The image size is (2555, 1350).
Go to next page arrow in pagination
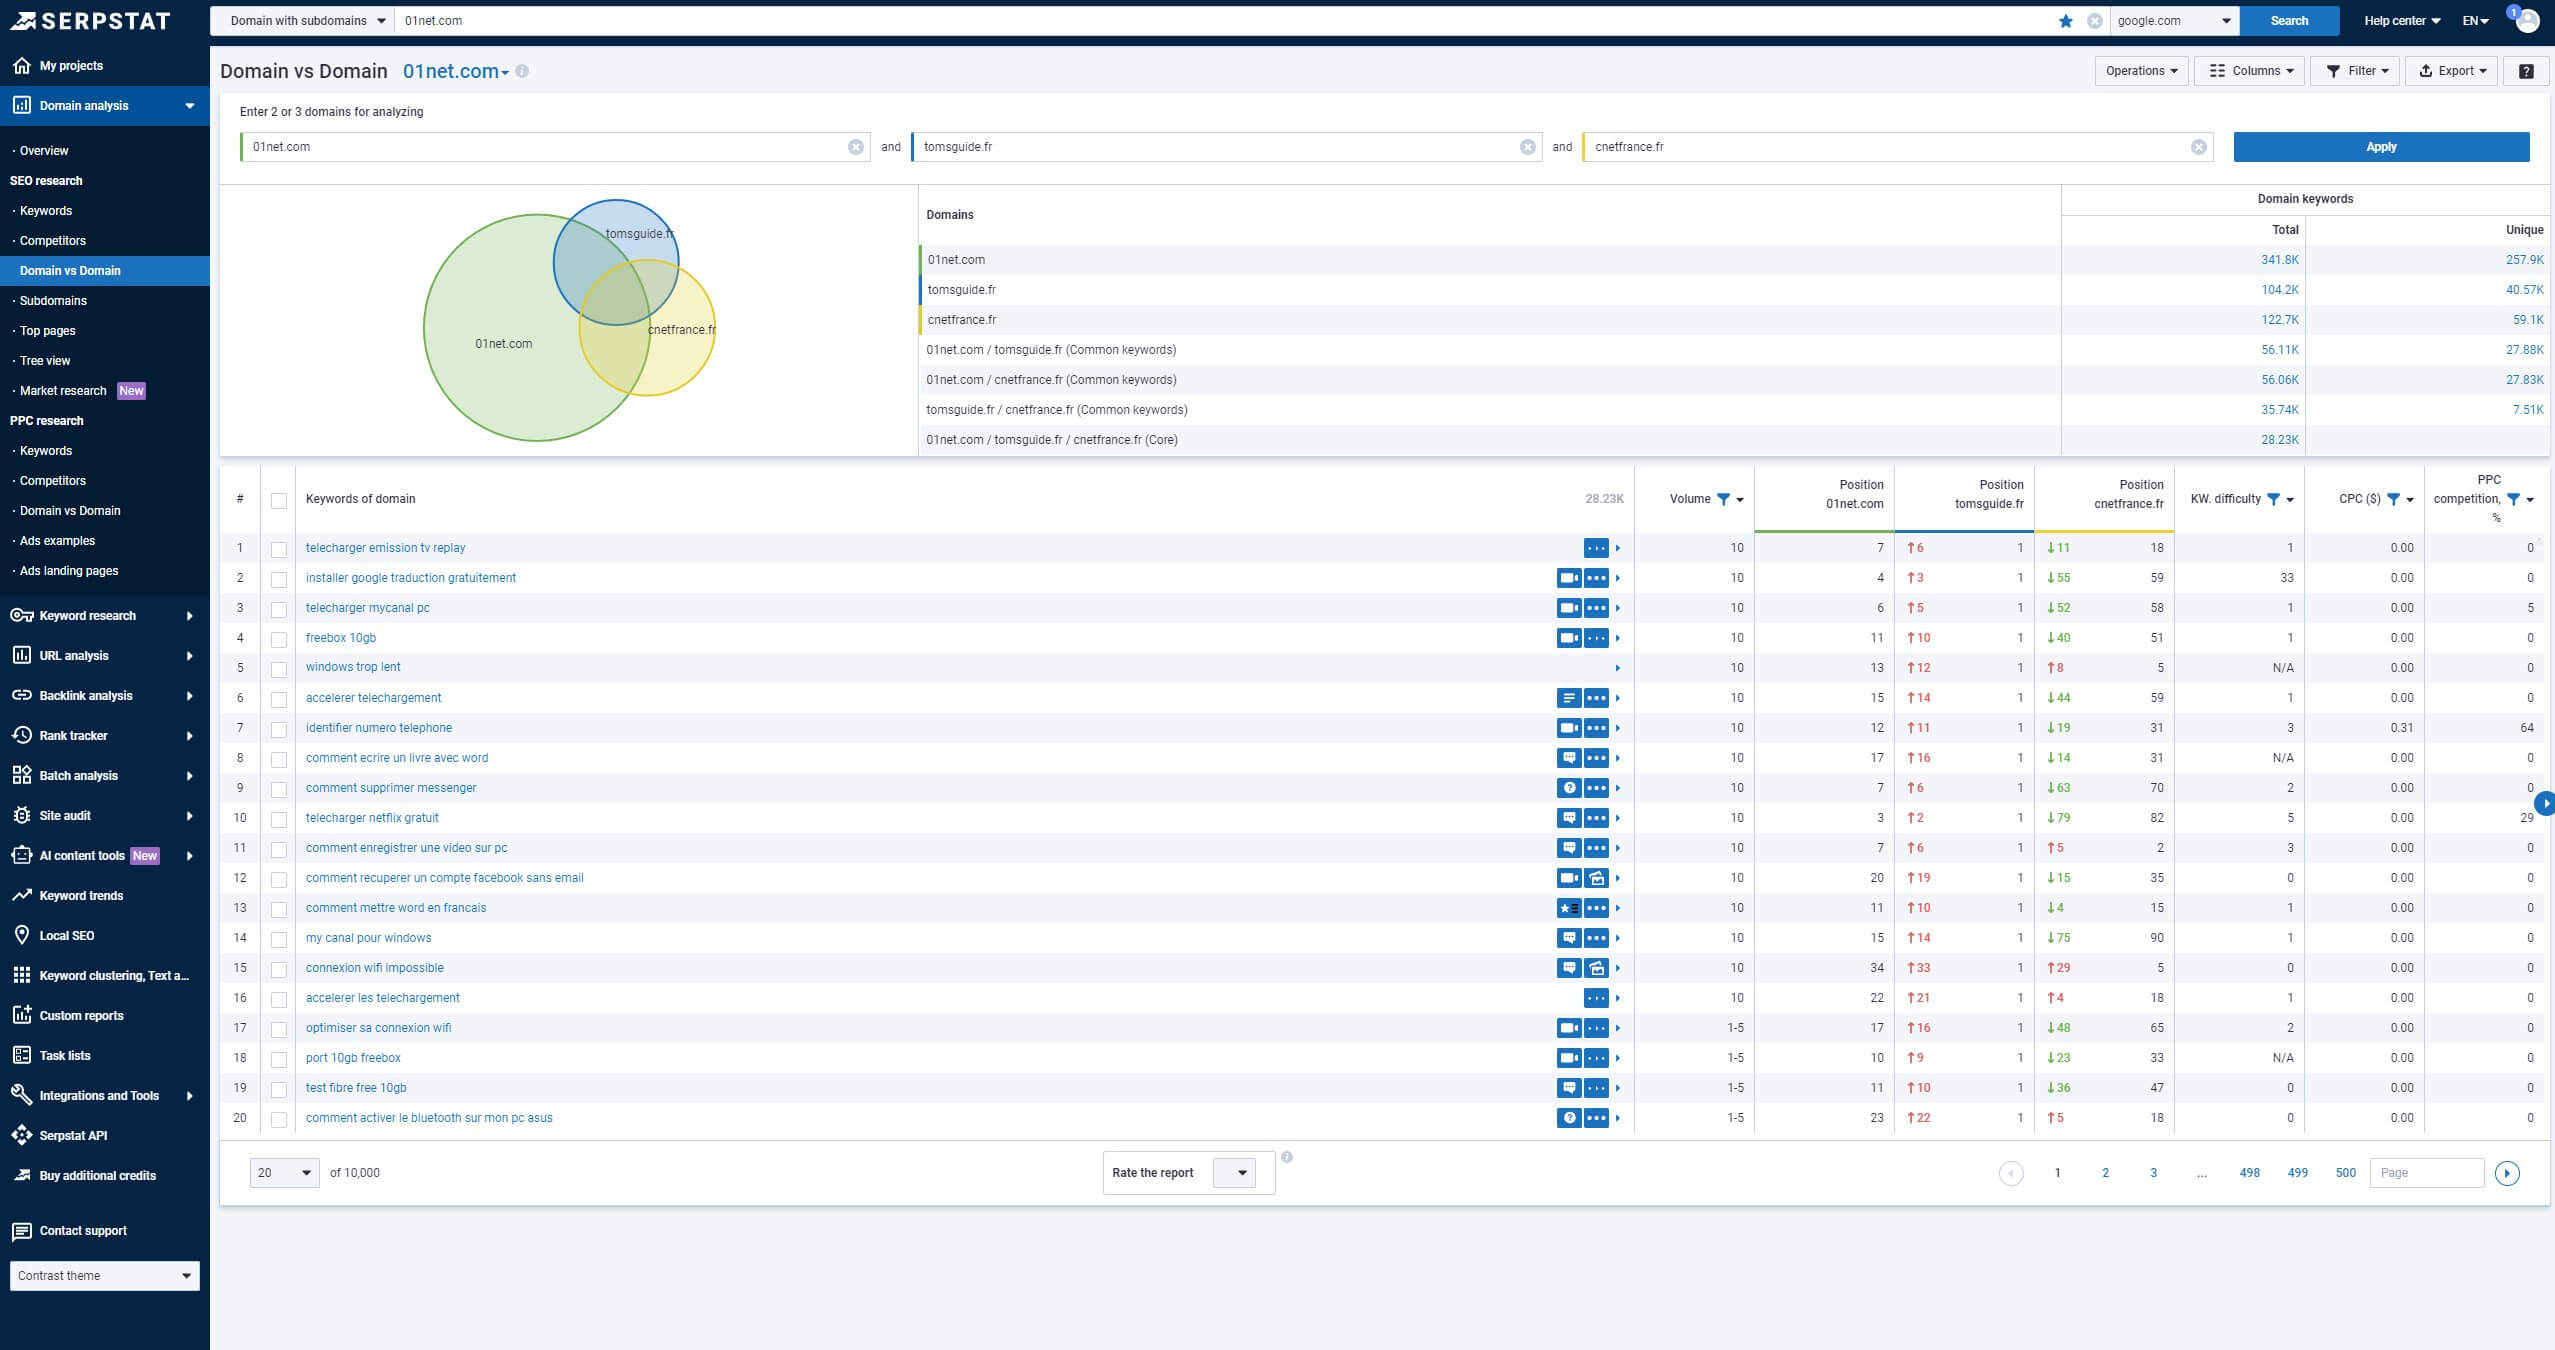point(2507,1173)
